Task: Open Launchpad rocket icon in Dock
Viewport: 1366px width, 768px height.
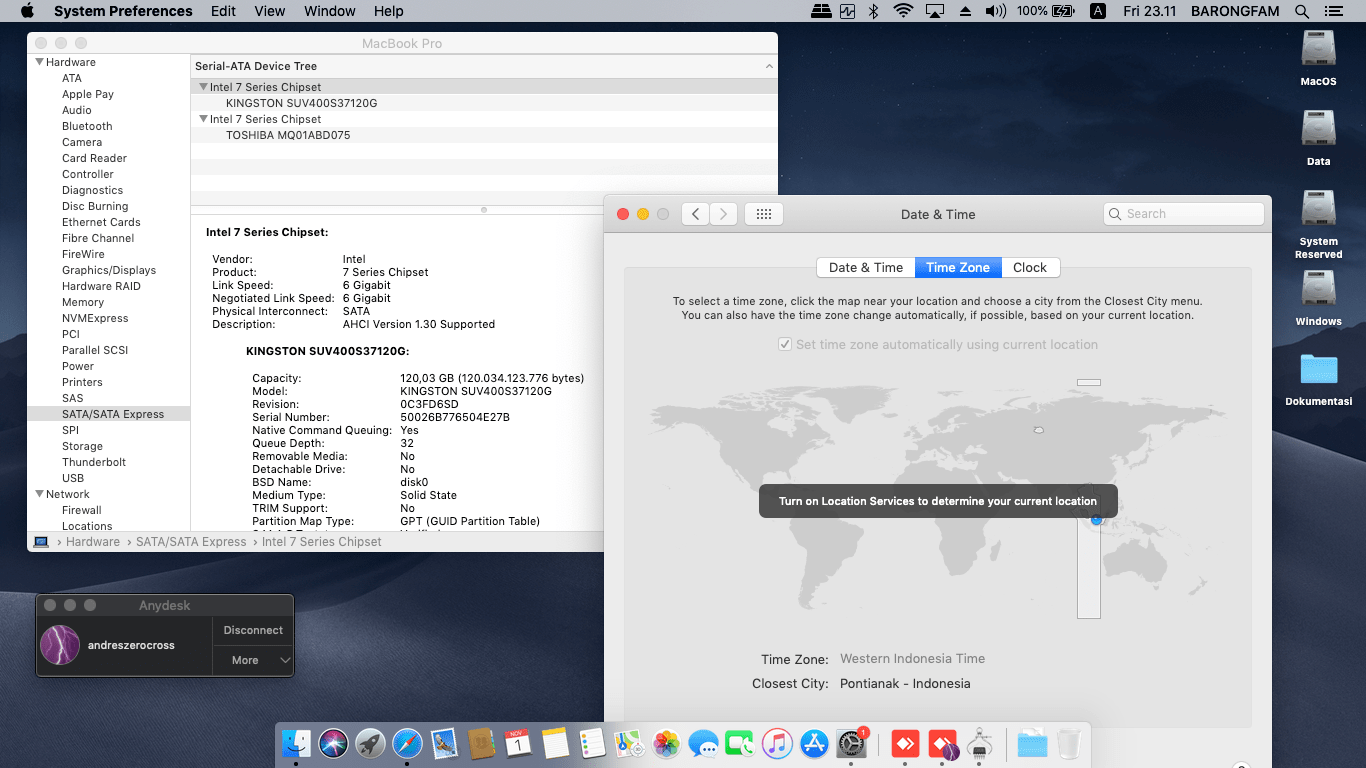Action: (x=370, y=744)
